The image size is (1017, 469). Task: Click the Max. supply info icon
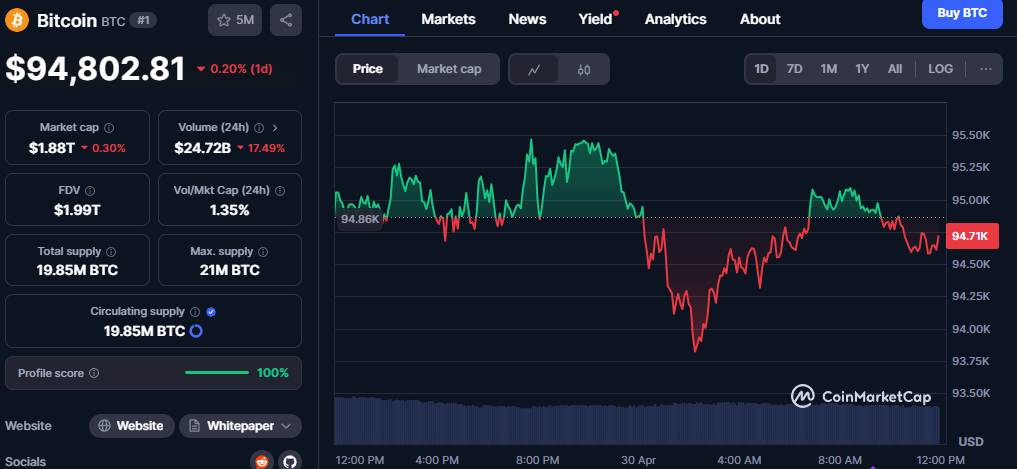click(x=263, y=252)
